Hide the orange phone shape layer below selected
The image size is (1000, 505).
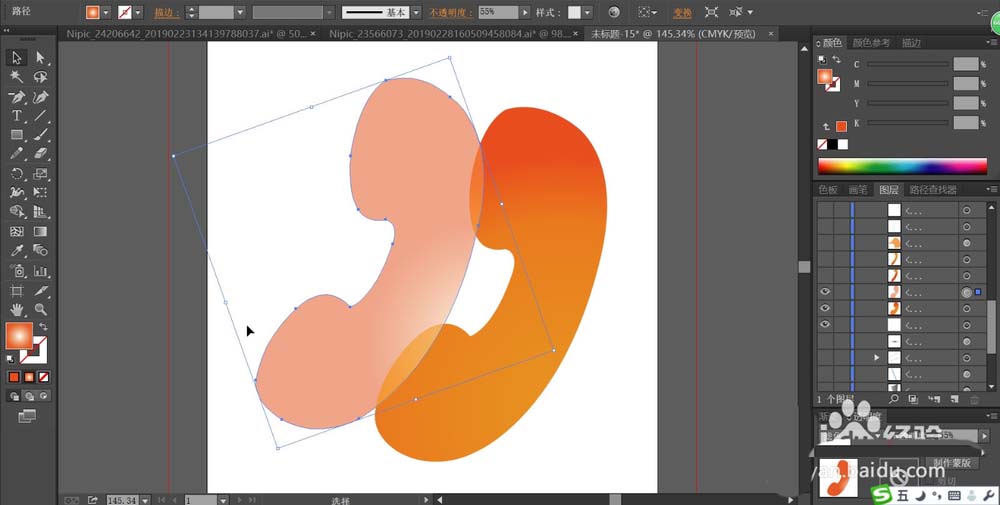click(825, 309)
